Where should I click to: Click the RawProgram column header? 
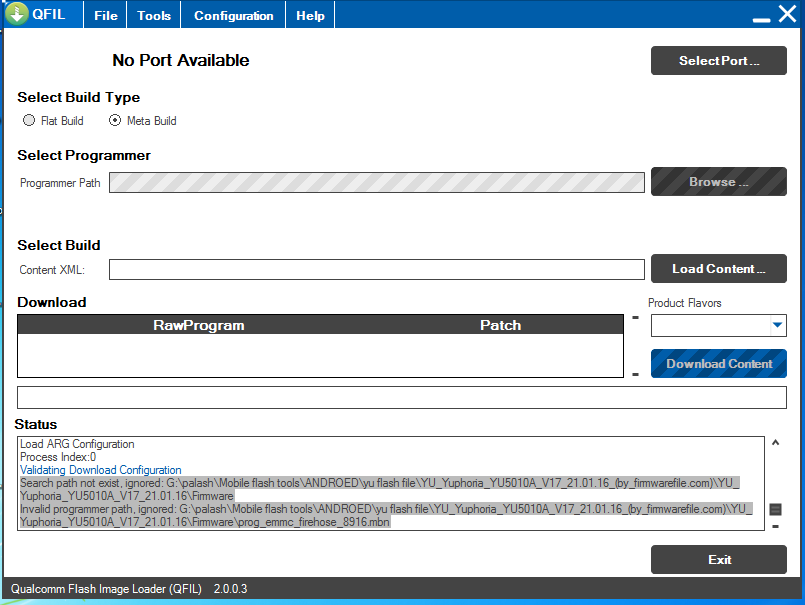click(x=199, y=325)
